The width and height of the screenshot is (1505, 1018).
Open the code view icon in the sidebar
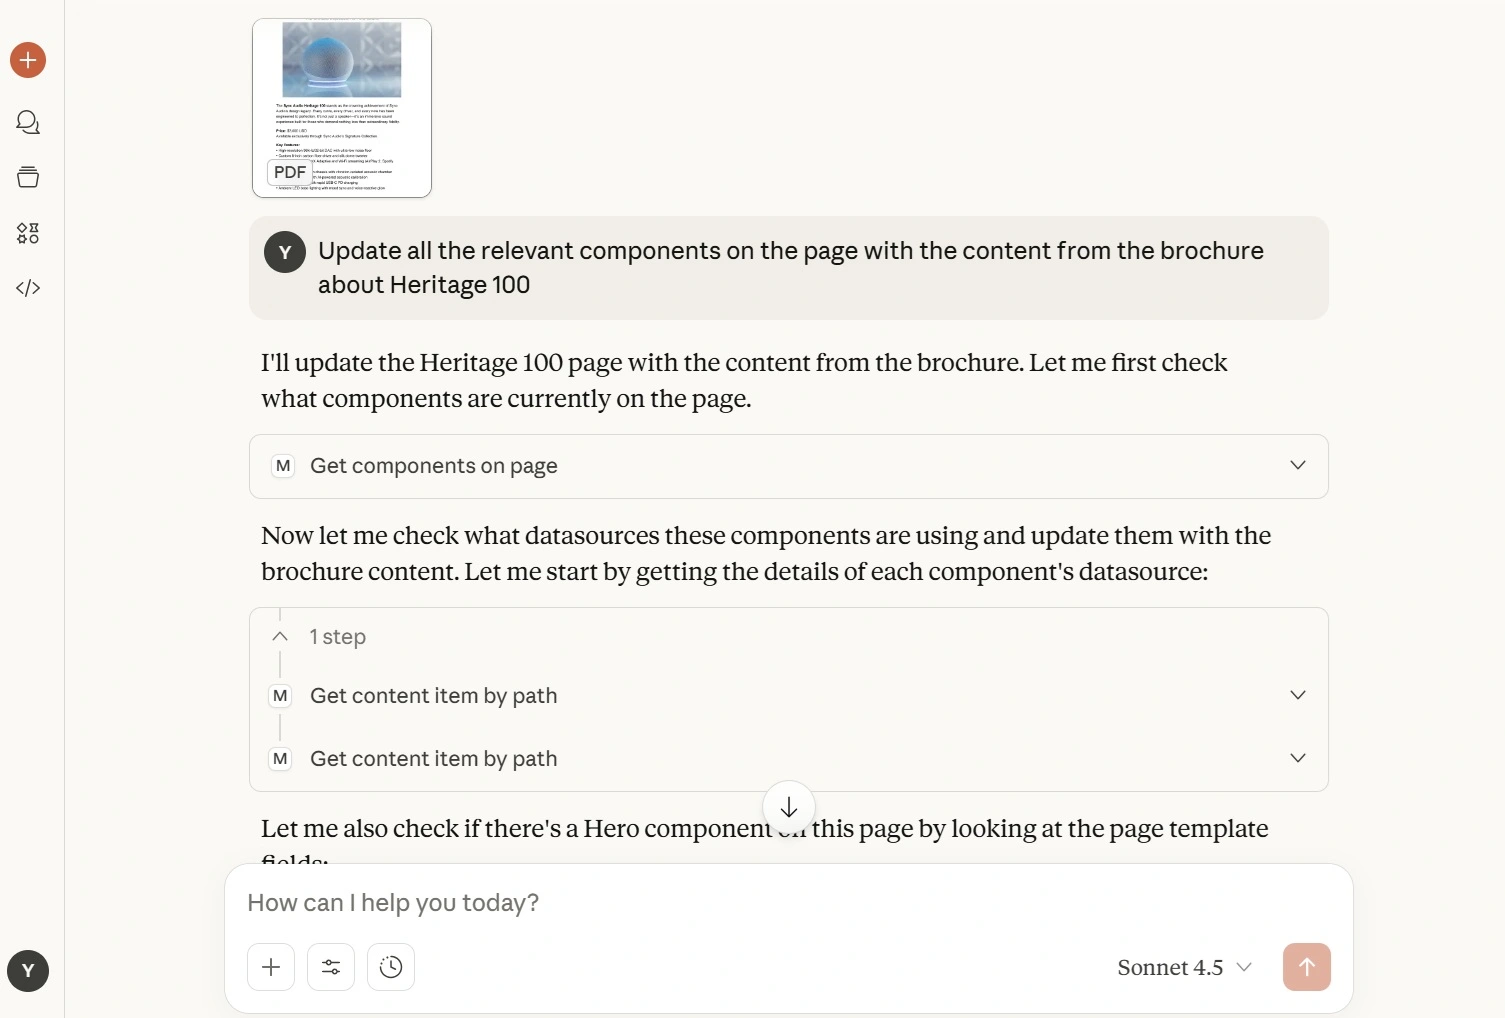pos(27,287)
